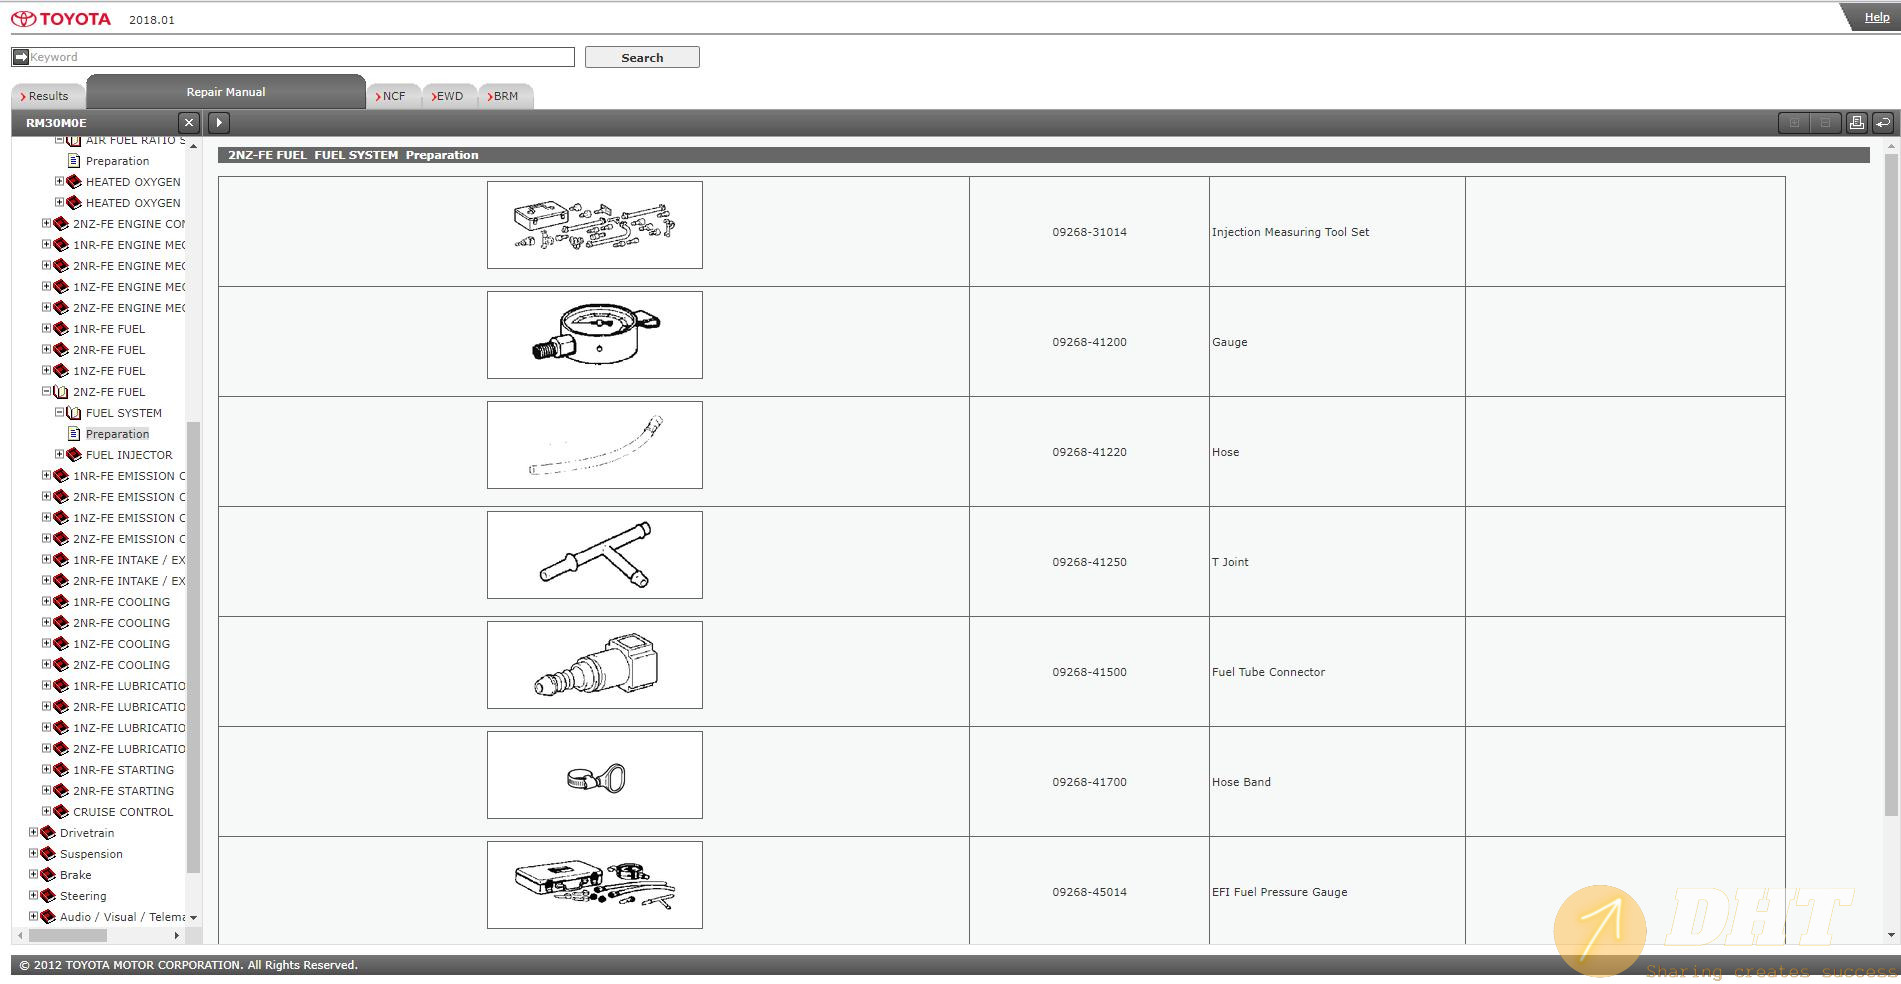This screenshot has width=1901, height=984.
Task: Open the Hose illustration
Action: click(594, 445)
